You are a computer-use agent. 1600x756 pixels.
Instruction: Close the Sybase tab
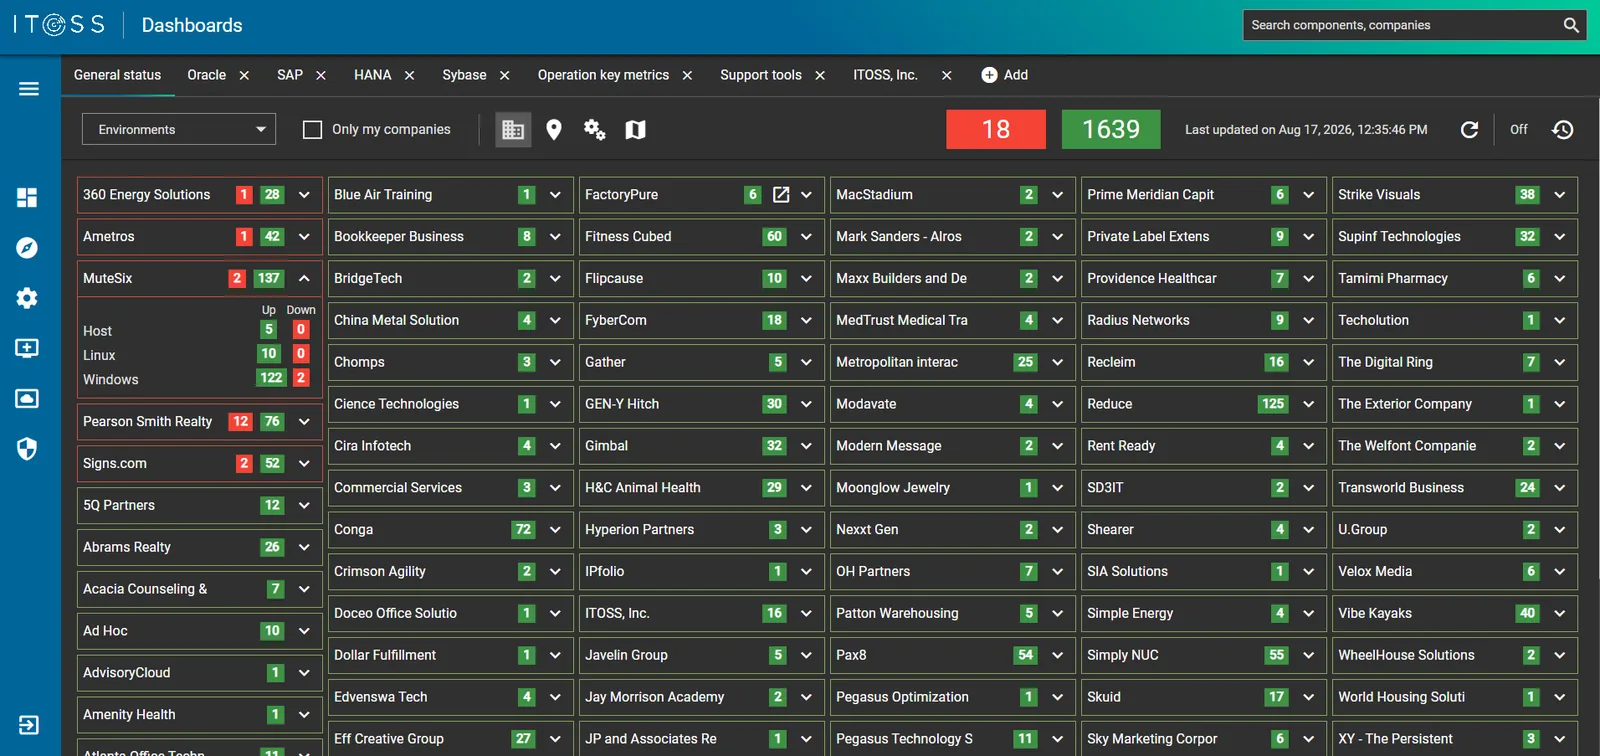[505, 75]
